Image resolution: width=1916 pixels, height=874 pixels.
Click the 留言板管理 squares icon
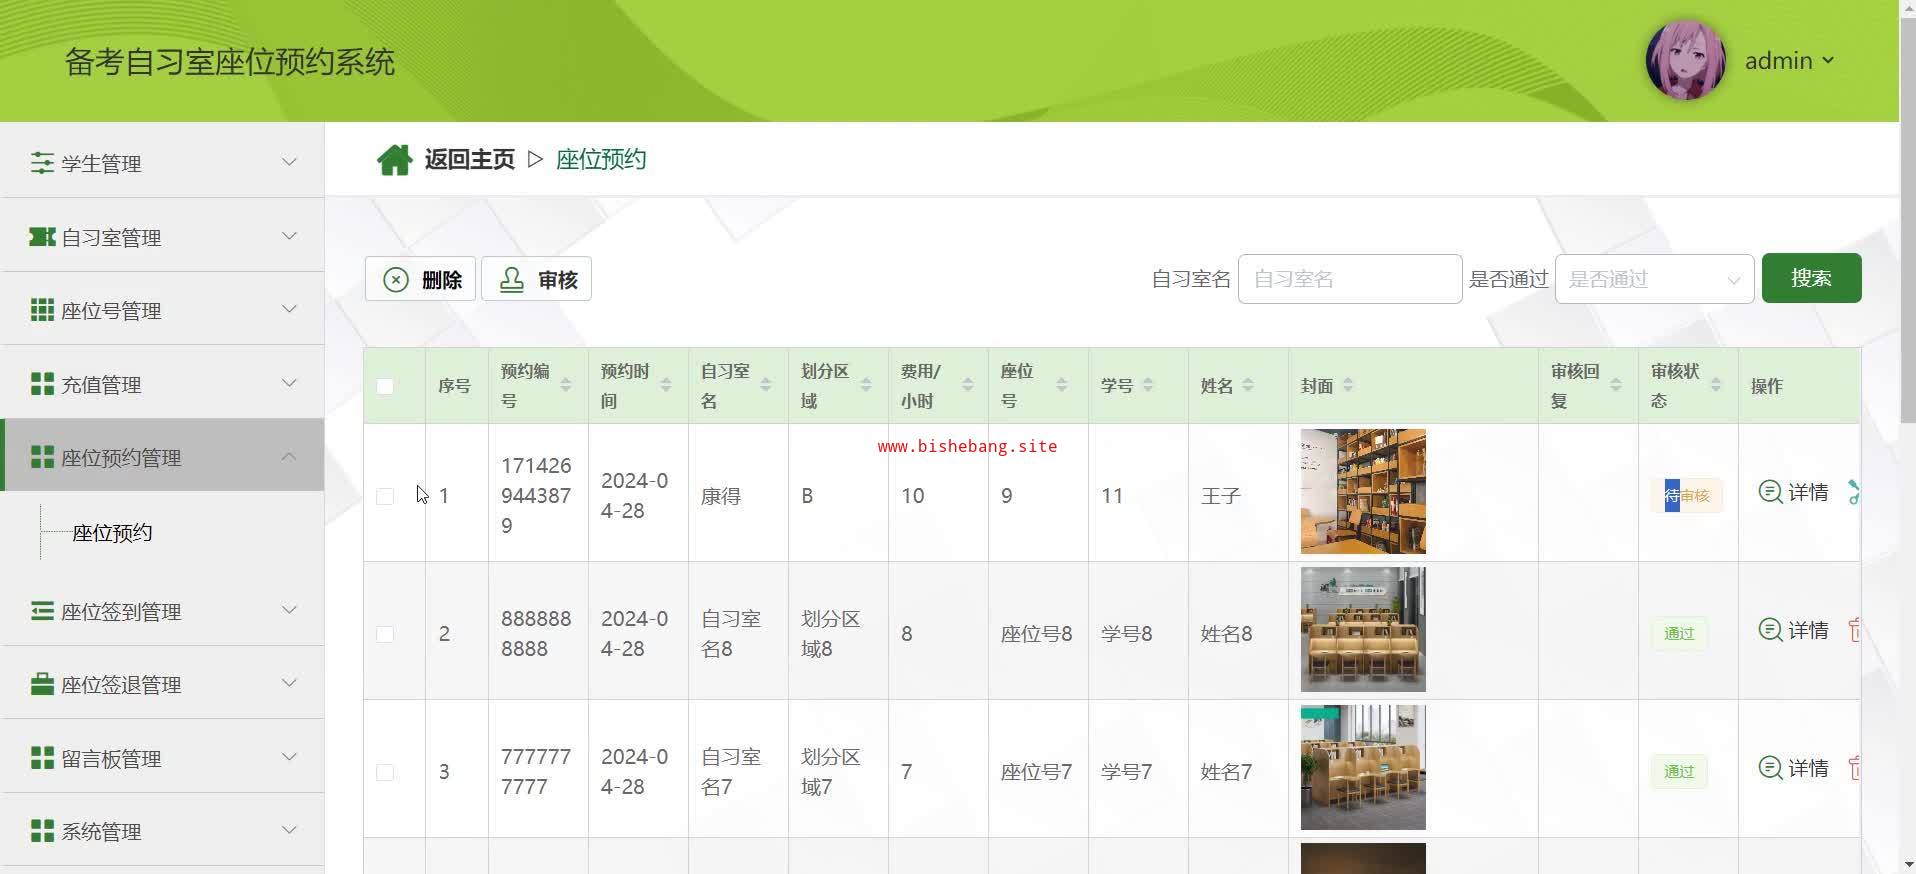[x=42, y=758]
